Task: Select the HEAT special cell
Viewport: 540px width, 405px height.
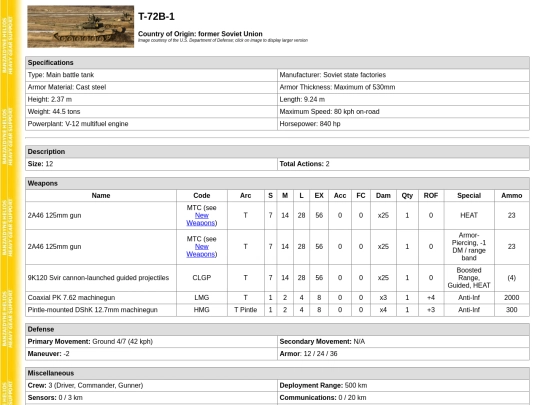Action: (x=469, y=216)
